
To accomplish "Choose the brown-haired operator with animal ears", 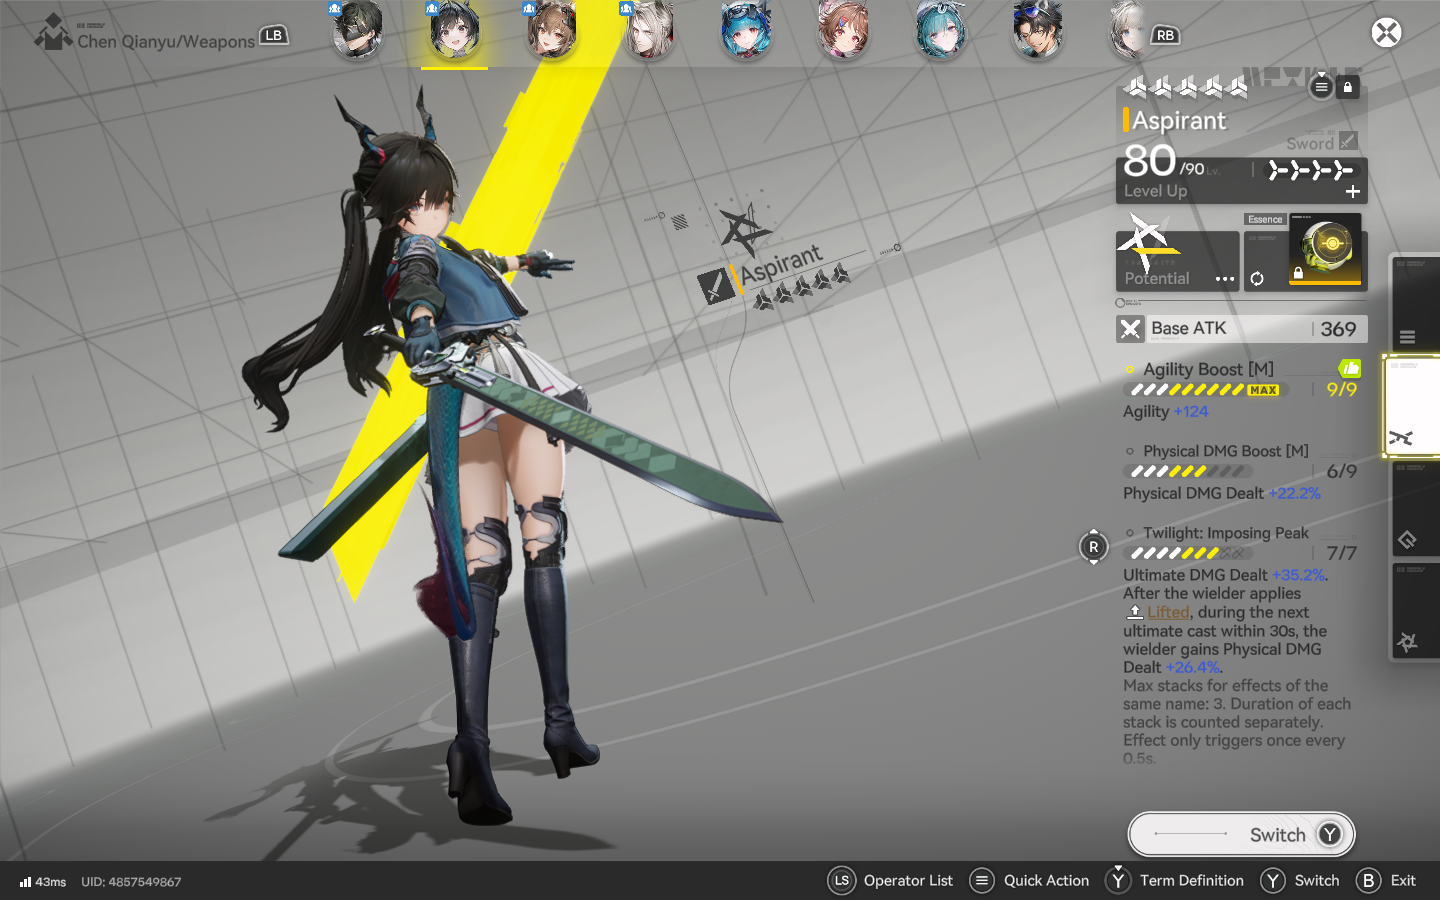I will tap(551, 30).
